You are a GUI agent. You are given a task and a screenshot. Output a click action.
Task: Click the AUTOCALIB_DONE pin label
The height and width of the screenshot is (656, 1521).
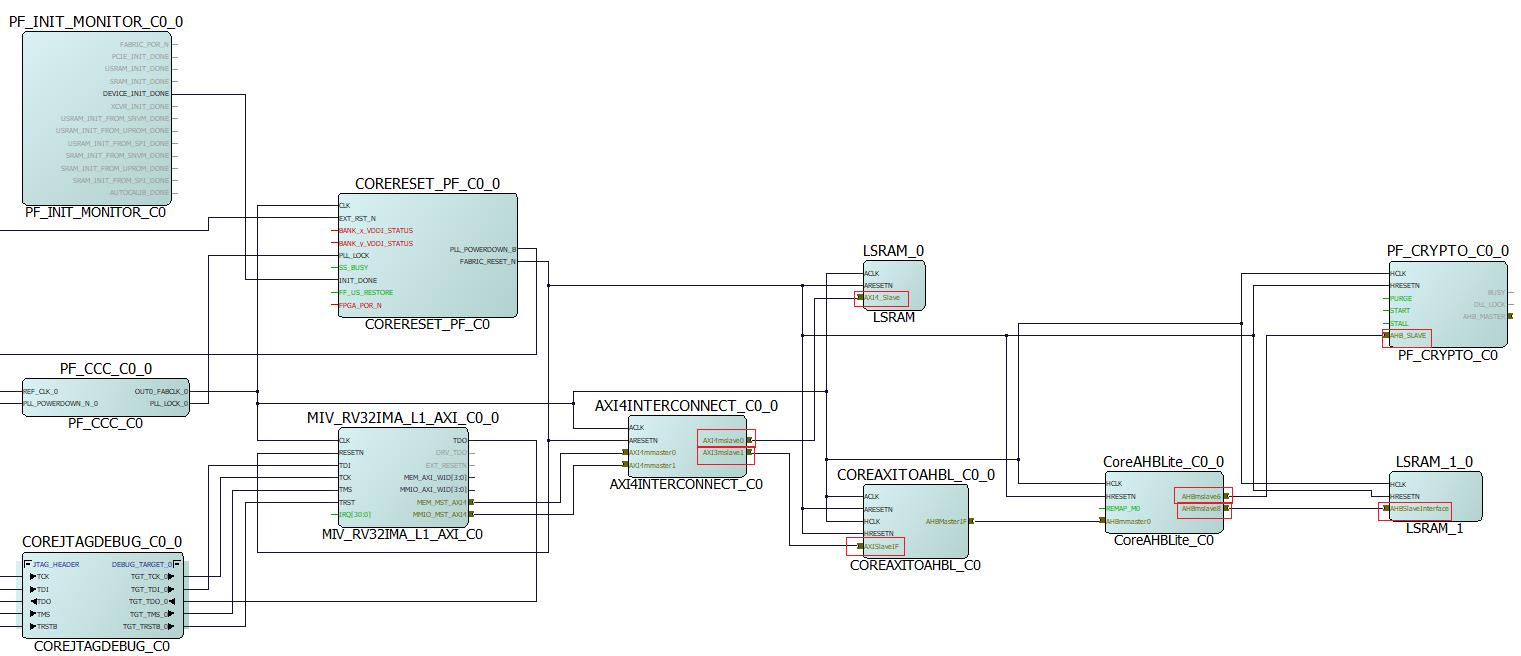140,192
